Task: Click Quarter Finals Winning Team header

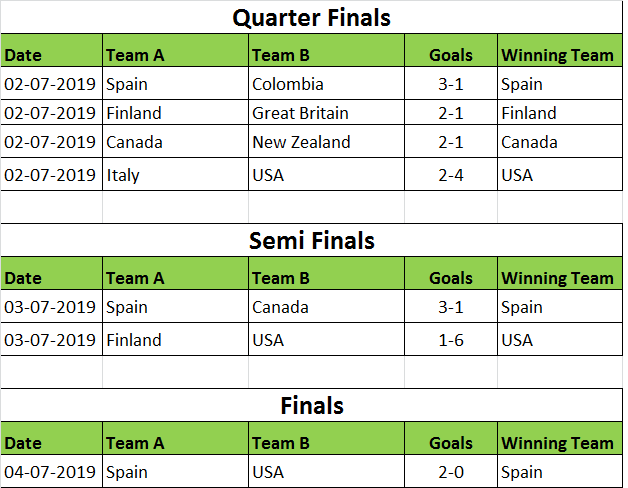Action: pos(557,55)
